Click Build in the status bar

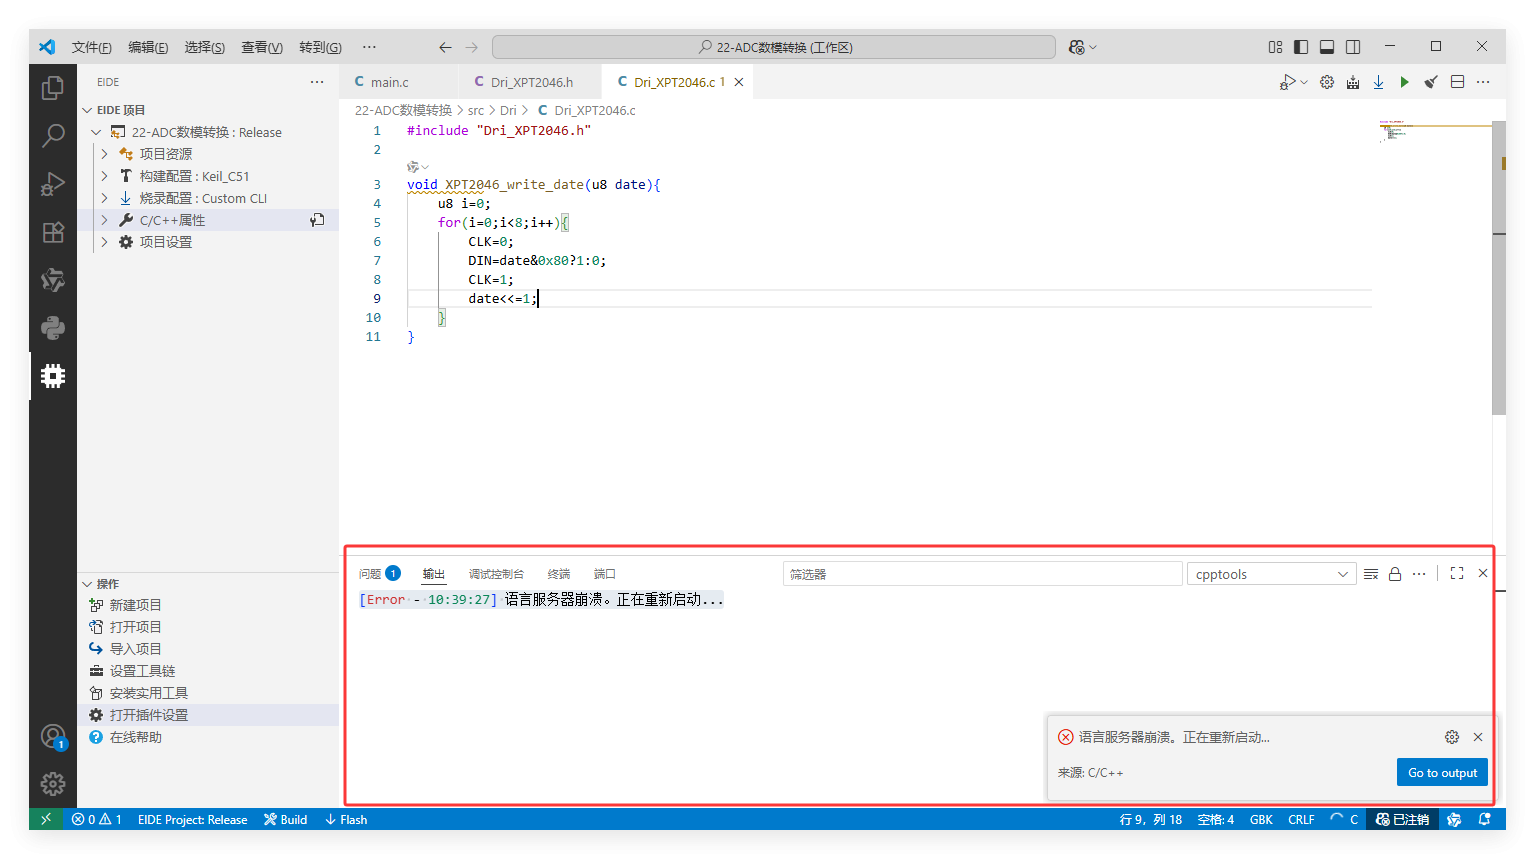point(285,819)
